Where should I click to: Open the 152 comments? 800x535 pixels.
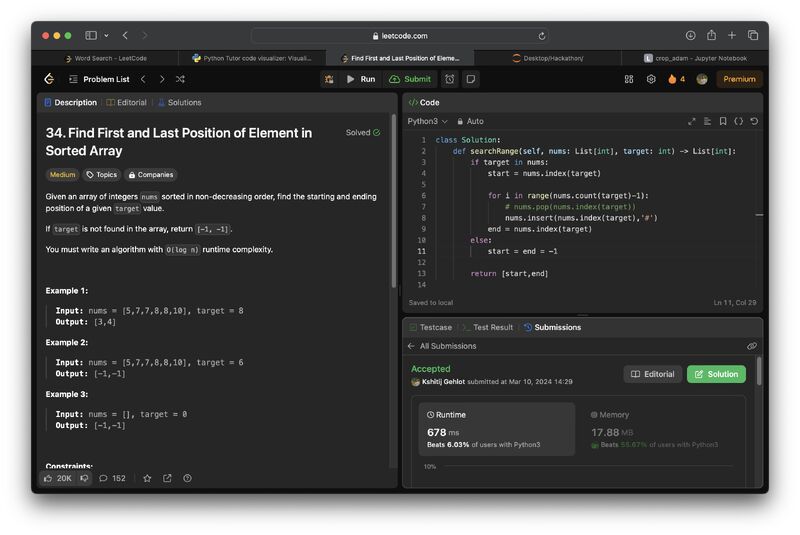[x=112, y=478]
